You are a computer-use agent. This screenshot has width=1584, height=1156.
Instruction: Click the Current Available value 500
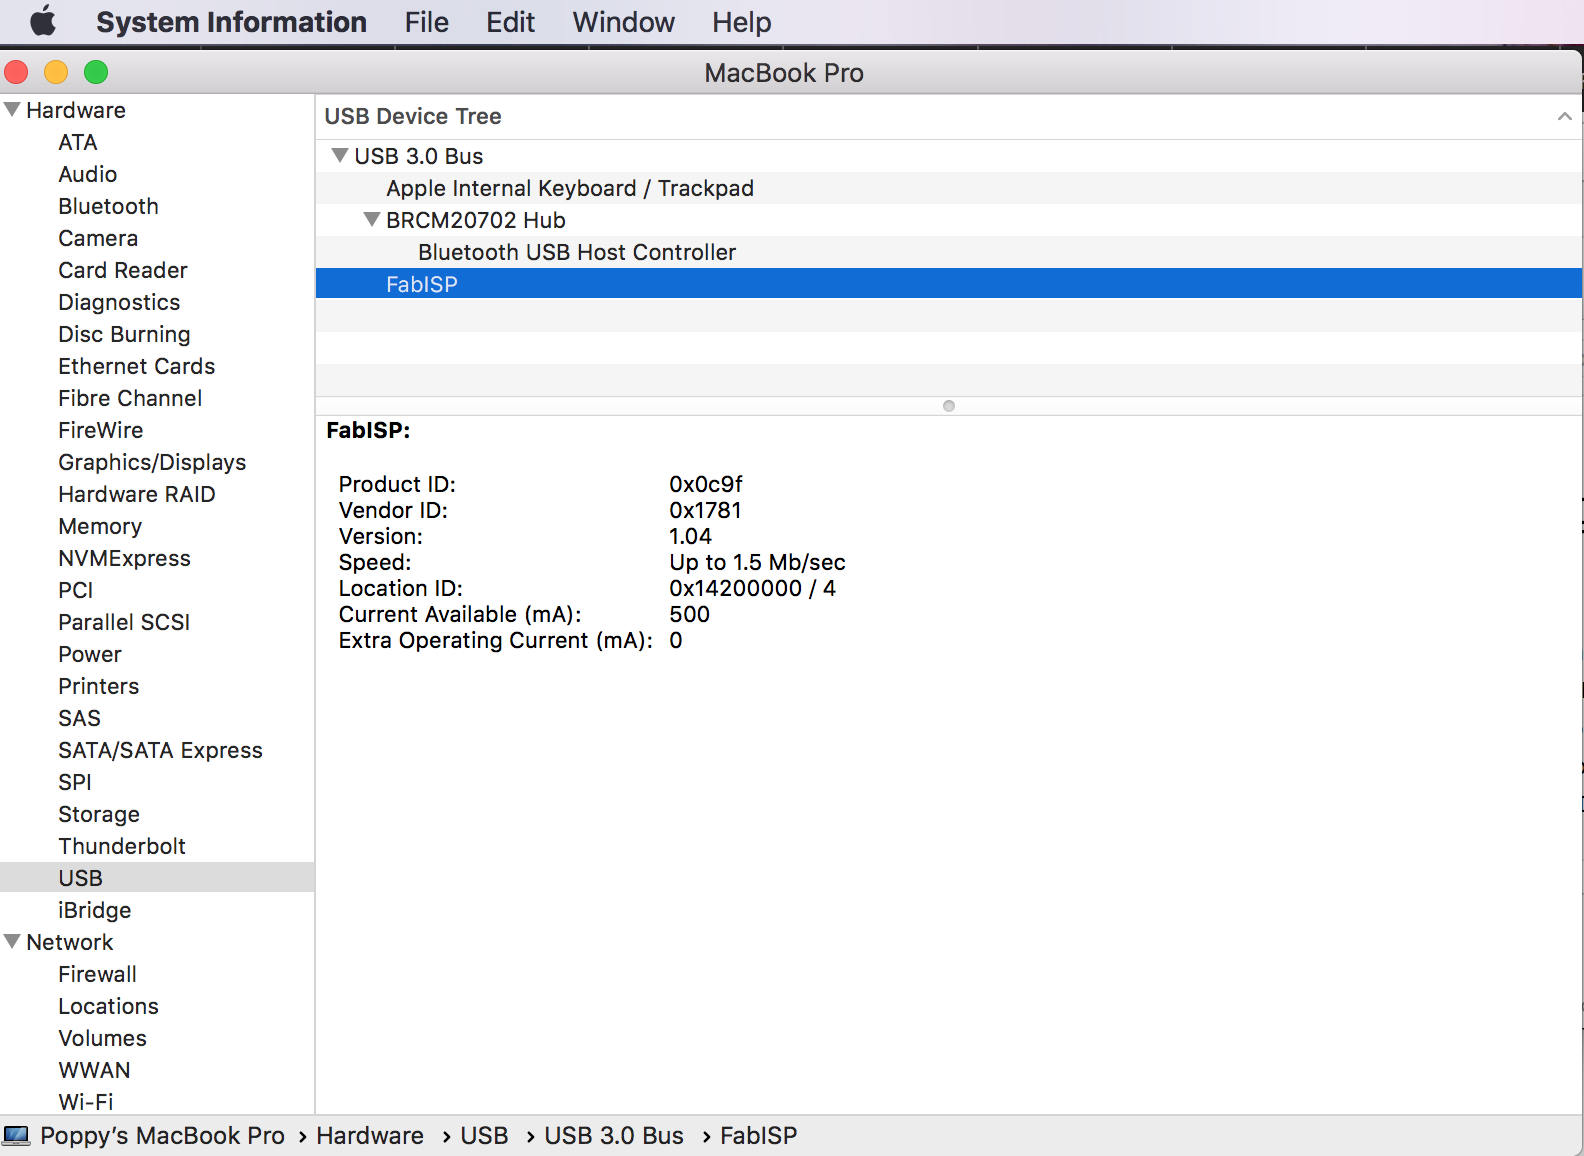[x=690, y=614]
